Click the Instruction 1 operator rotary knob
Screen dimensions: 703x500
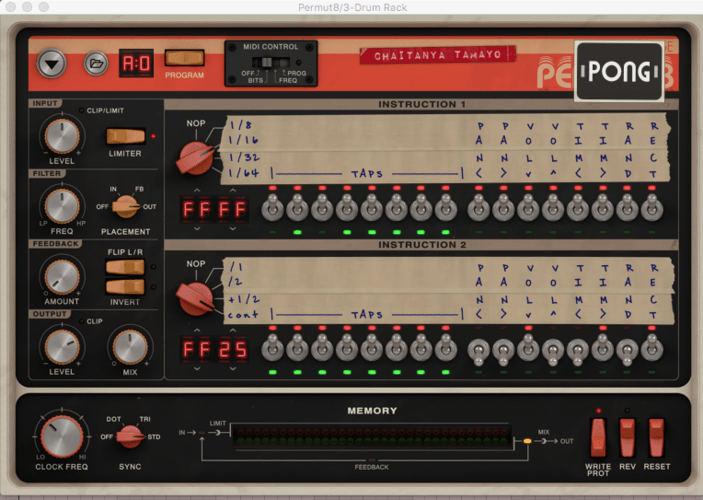195,158
